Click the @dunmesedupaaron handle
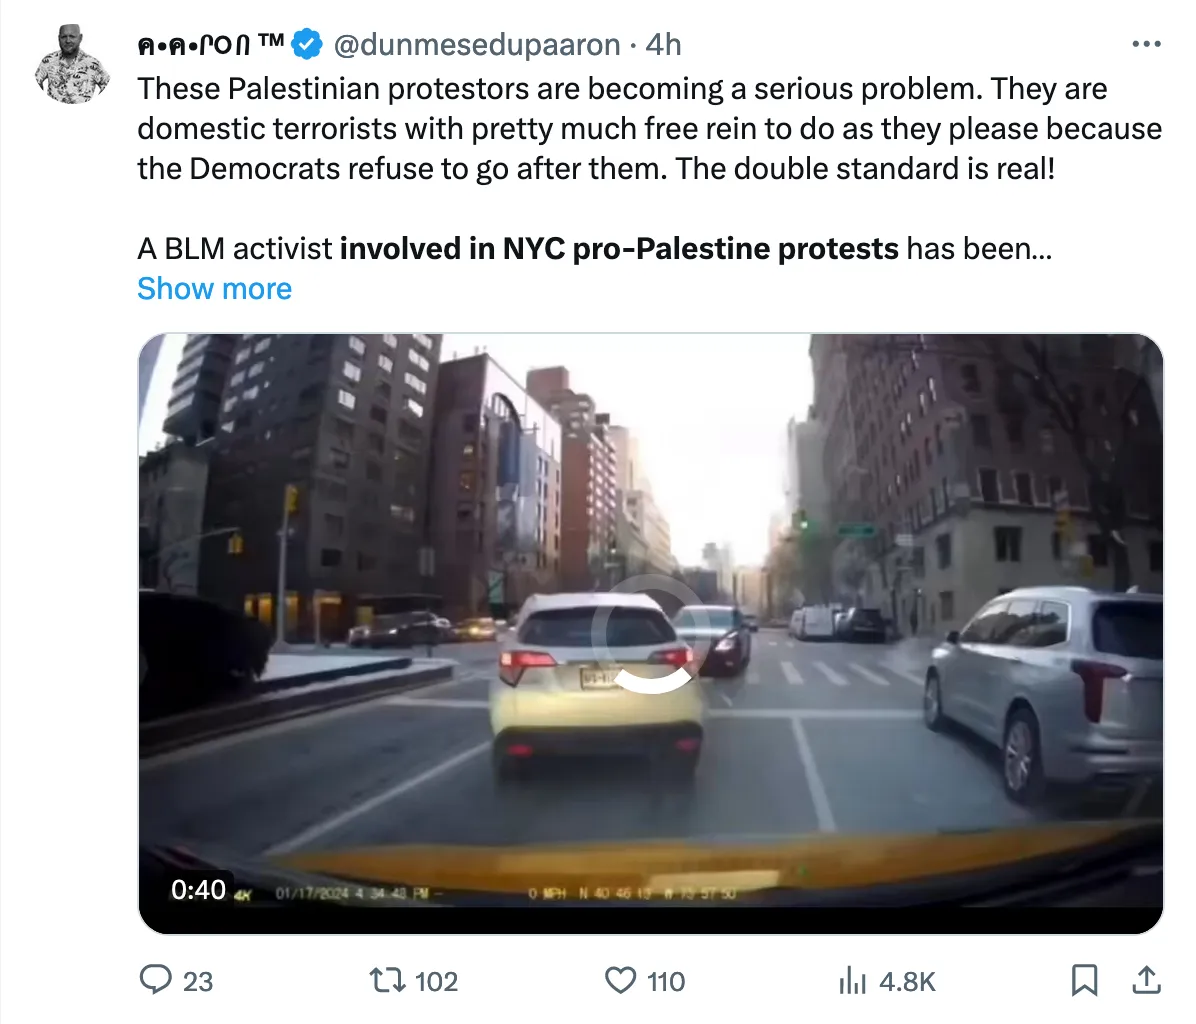The image size is (1196, 1024). point(477,45)
